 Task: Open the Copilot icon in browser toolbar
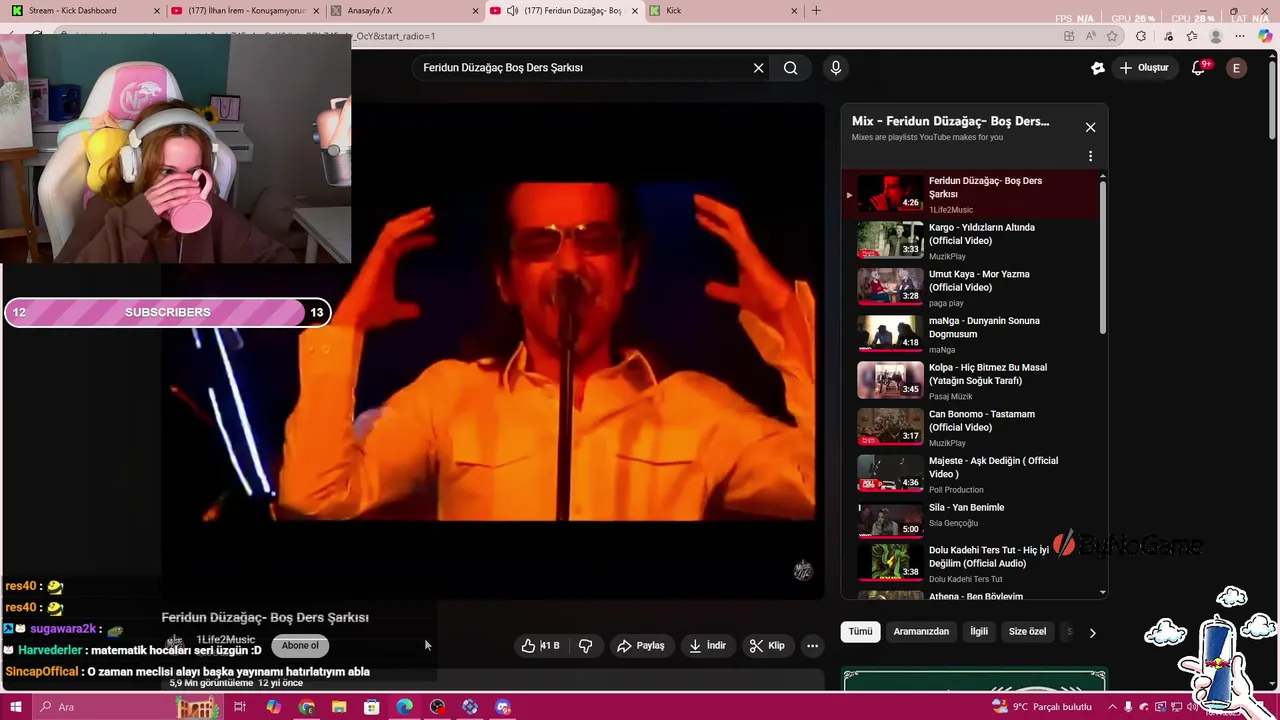pos(1265,36)
